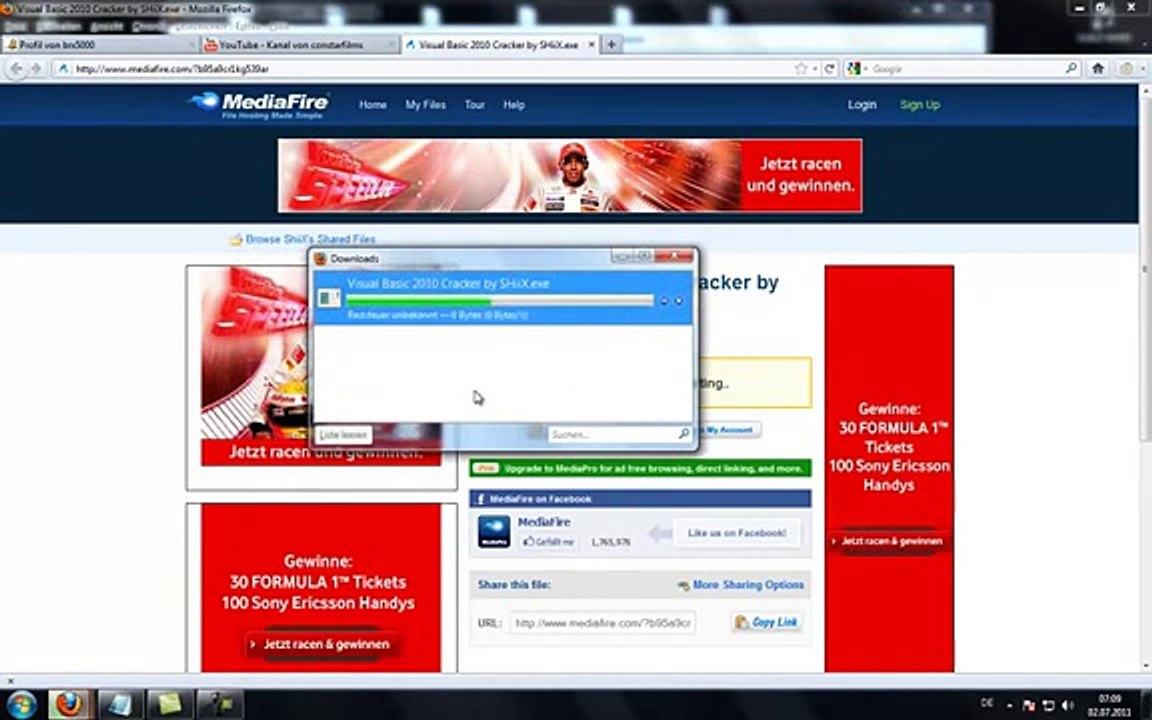The image size is (1152, 720).
Task: Open My Files in MediaFire nav
Action: point(425,105)
